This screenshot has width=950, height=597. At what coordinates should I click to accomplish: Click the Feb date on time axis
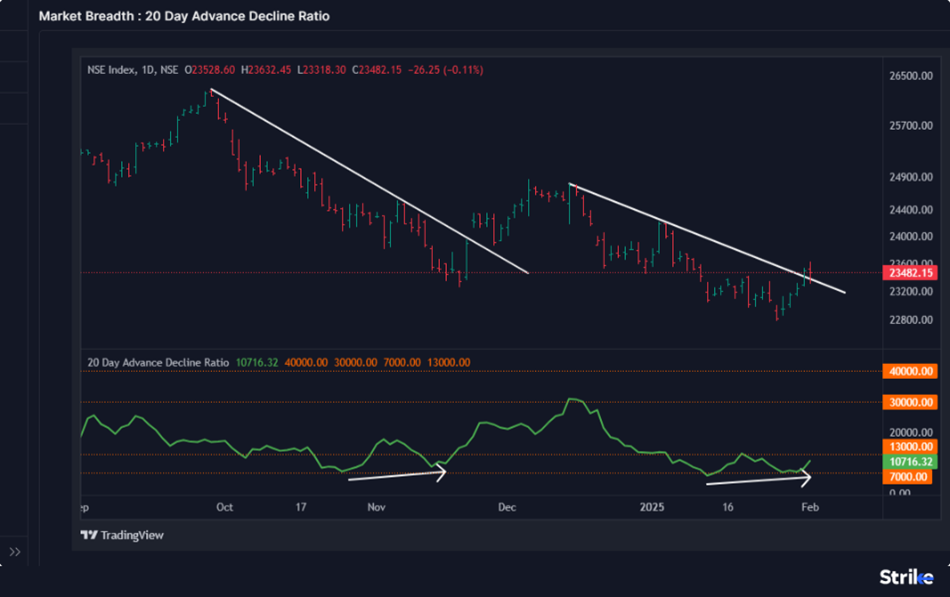(x=810, y=507)
